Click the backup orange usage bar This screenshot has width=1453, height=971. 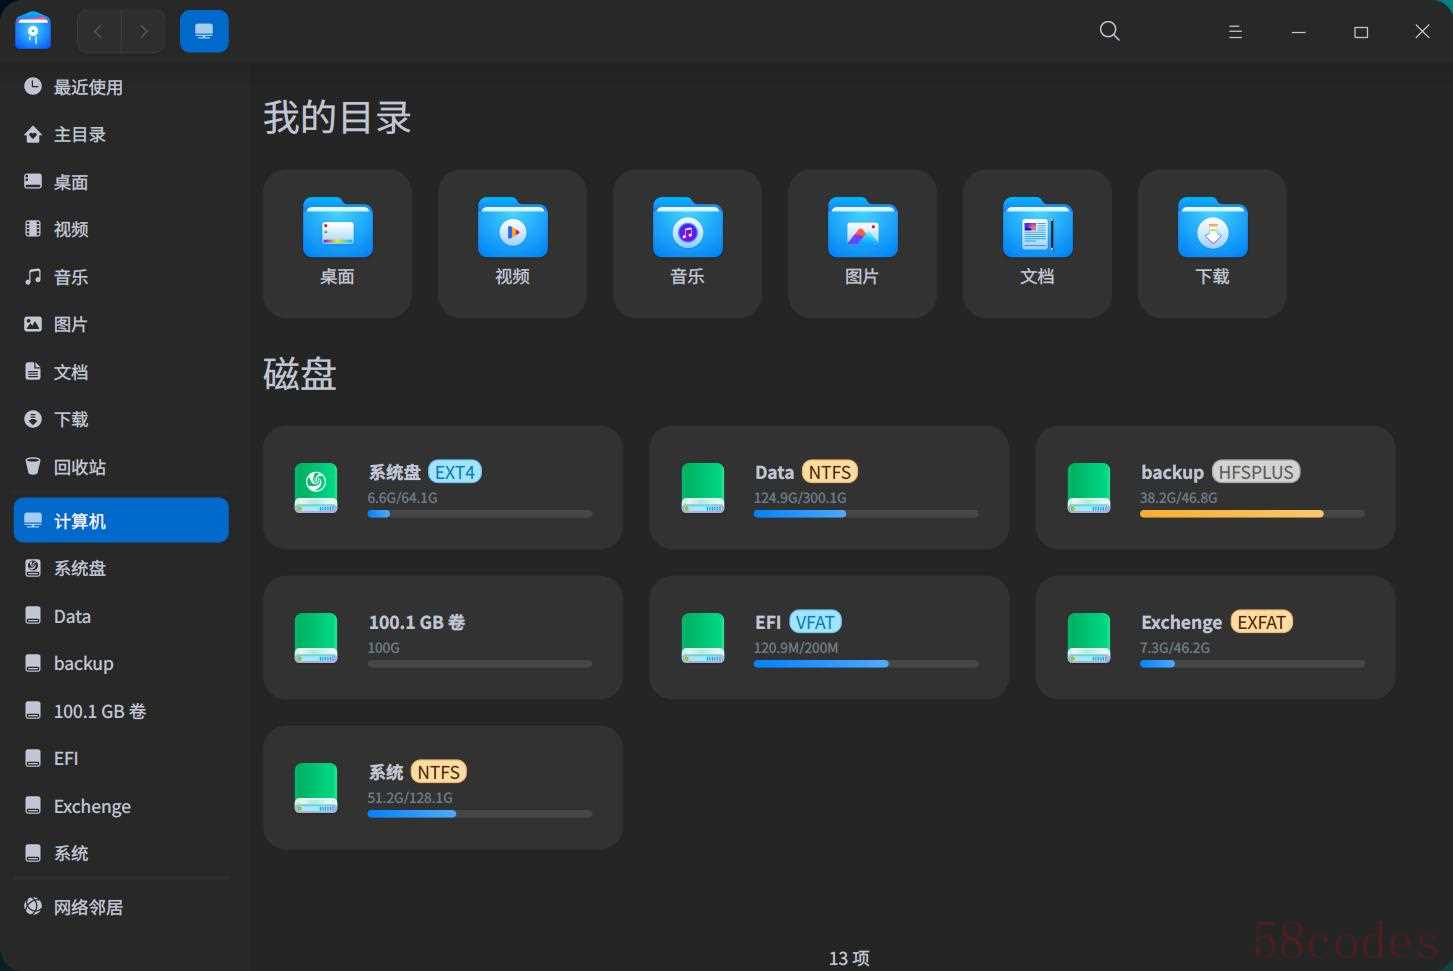coord(1252,514)
